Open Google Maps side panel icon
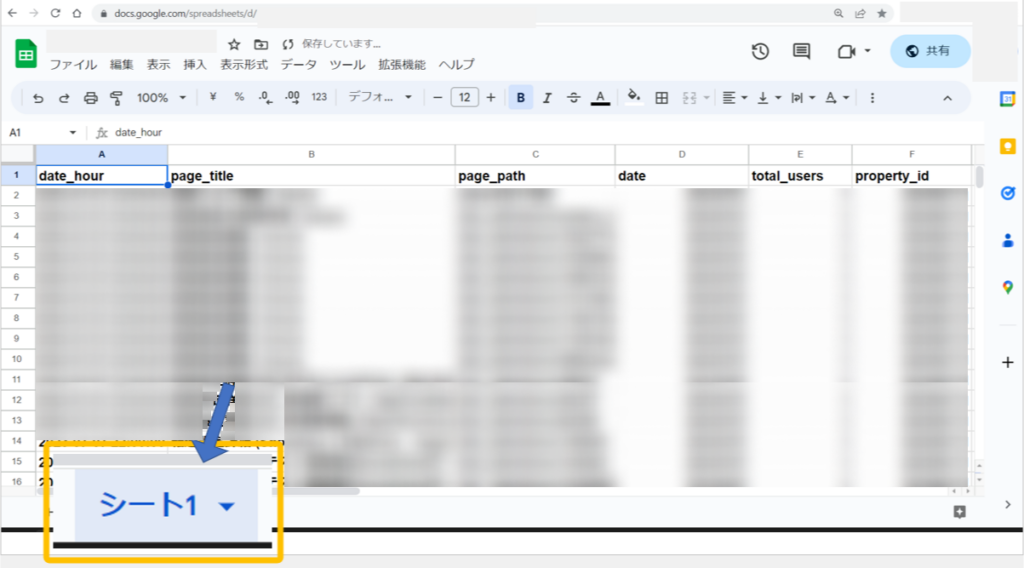Screen dimensions: 1024x568 (x=1007, y=288)
